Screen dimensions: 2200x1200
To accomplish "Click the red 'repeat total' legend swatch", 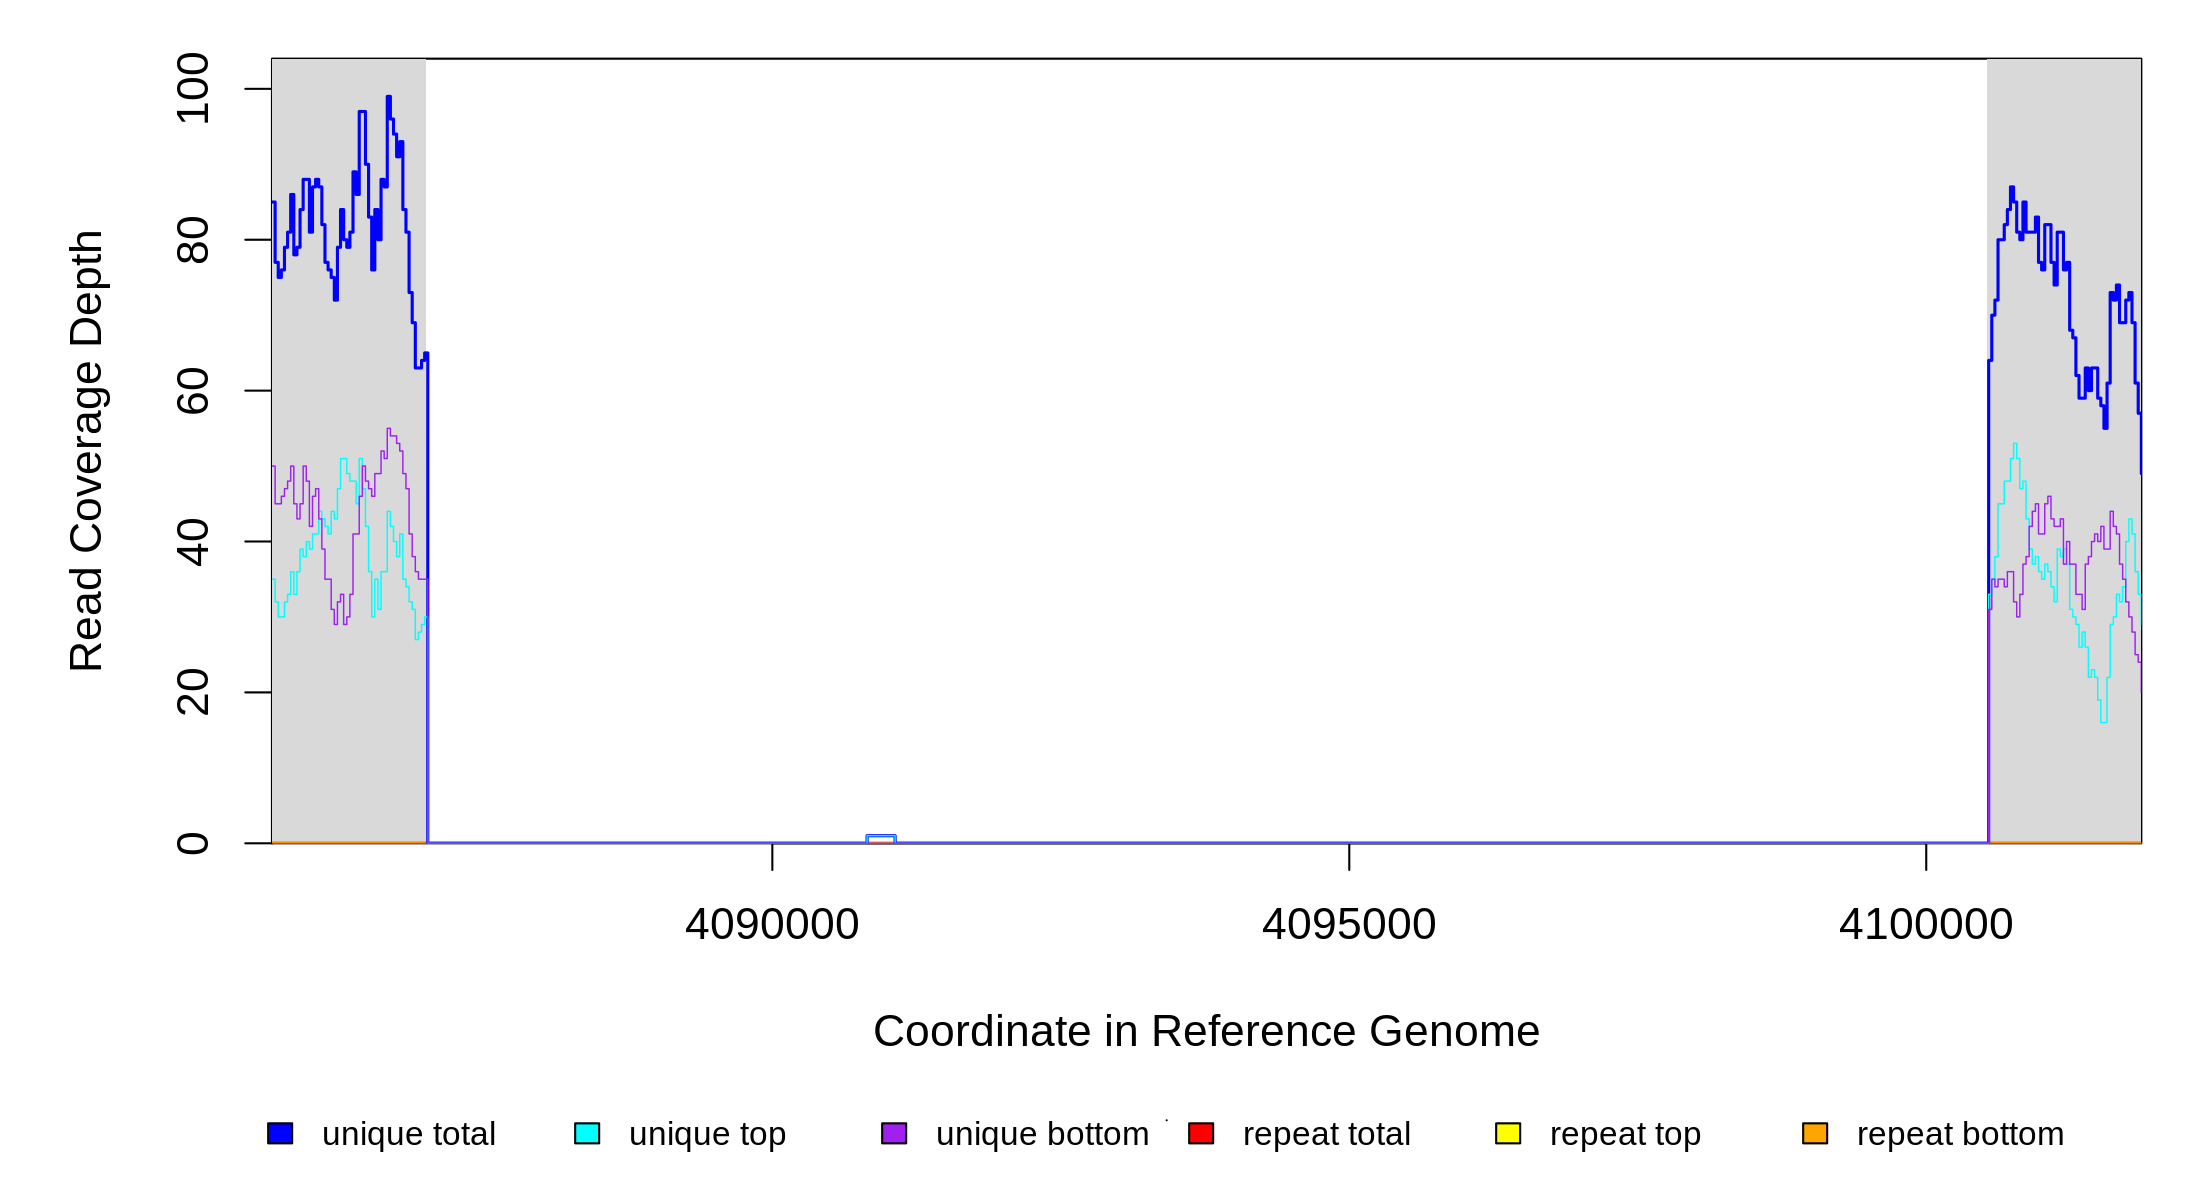I will coord(1201,1133).
